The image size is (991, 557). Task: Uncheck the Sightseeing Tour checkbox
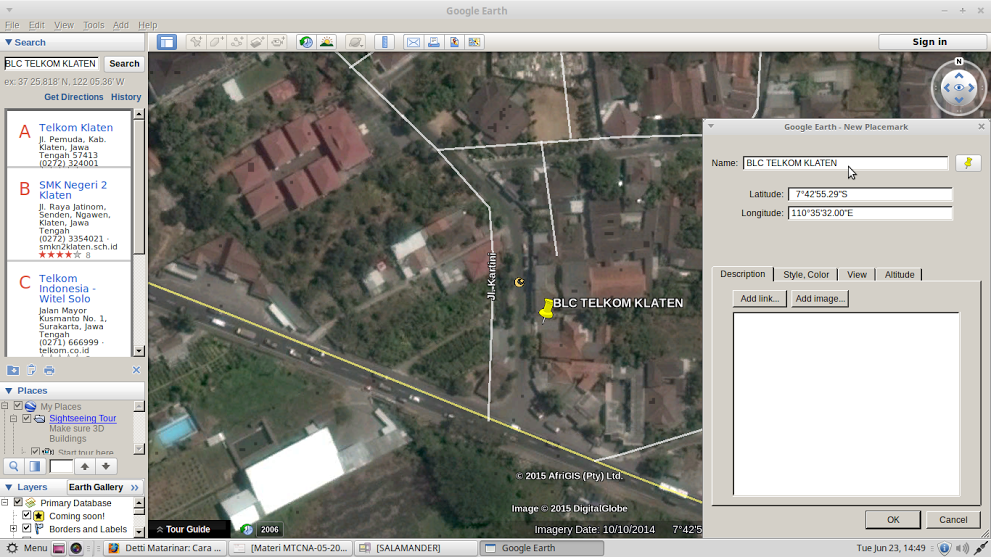pos(27,418)
